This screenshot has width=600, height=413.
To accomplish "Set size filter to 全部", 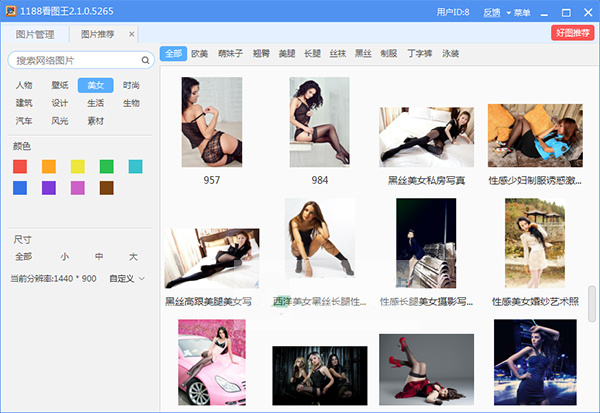I will click(x=23, y=256).
